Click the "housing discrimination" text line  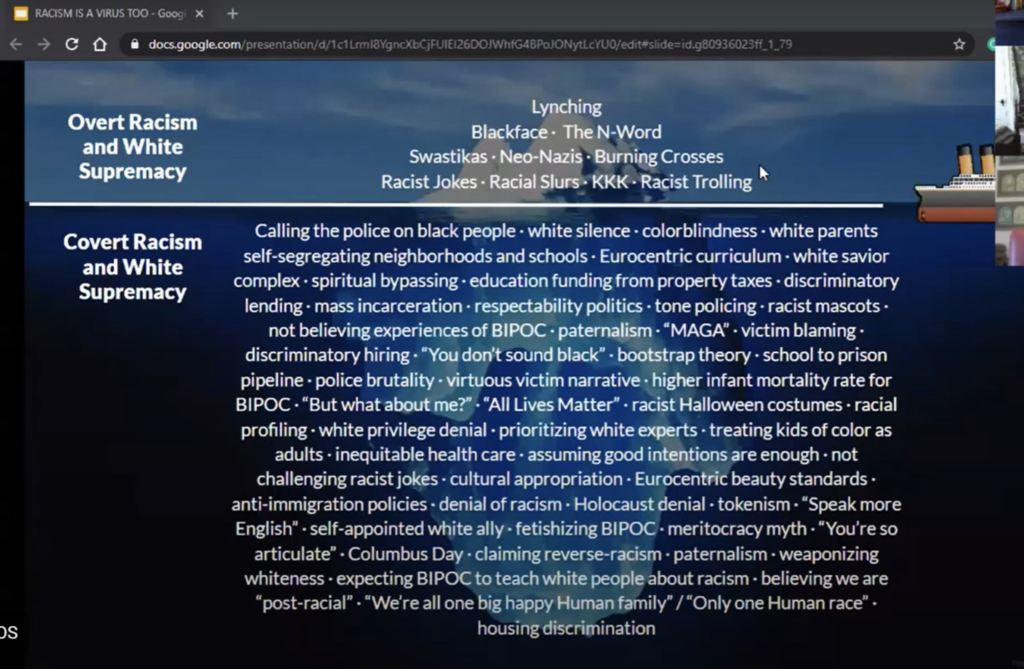(566, 628)
